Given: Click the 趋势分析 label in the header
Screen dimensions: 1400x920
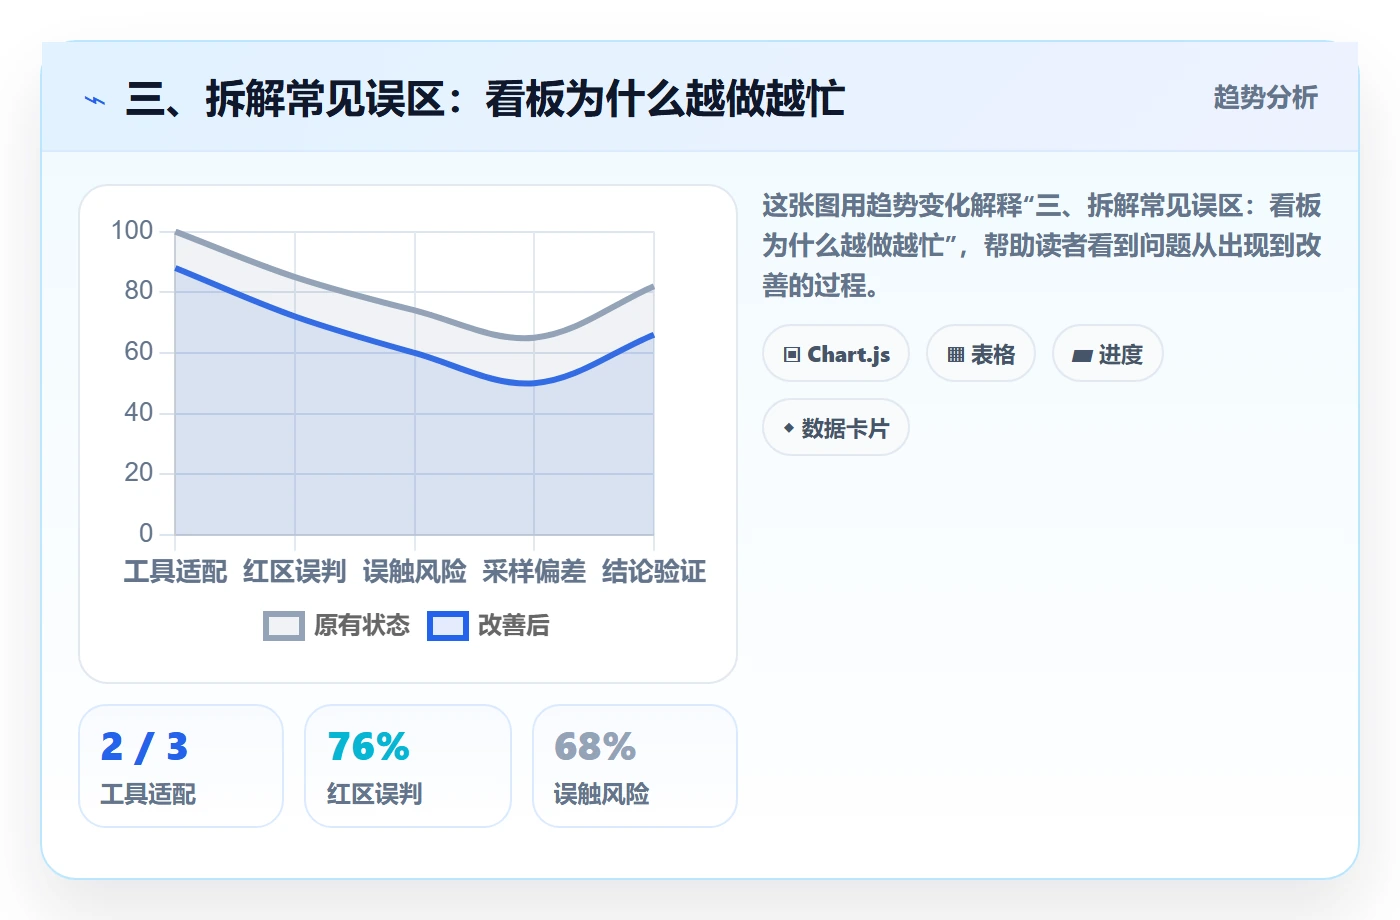Looking at the screenshot, I should [1265, 98].
